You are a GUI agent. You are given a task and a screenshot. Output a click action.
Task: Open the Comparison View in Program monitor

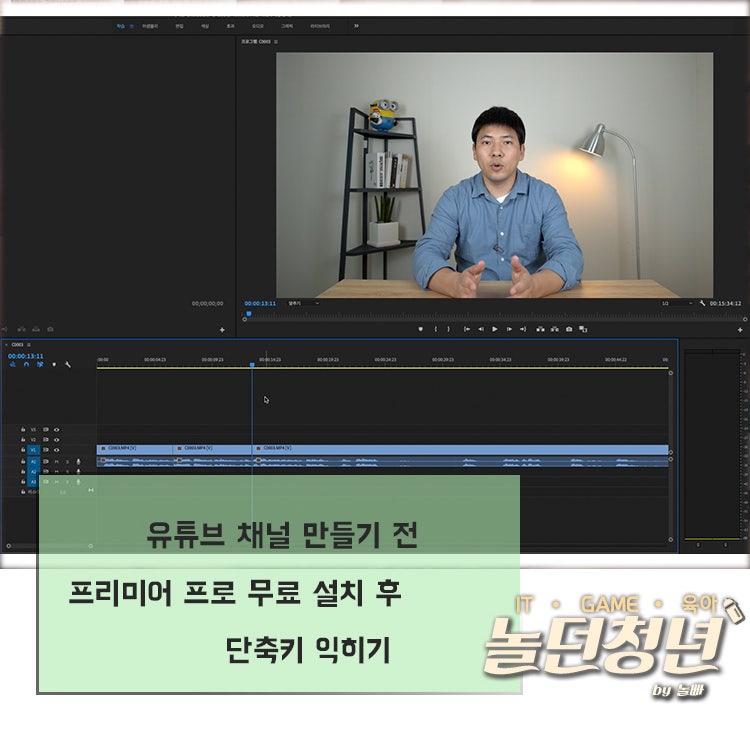tap(583, 329)
